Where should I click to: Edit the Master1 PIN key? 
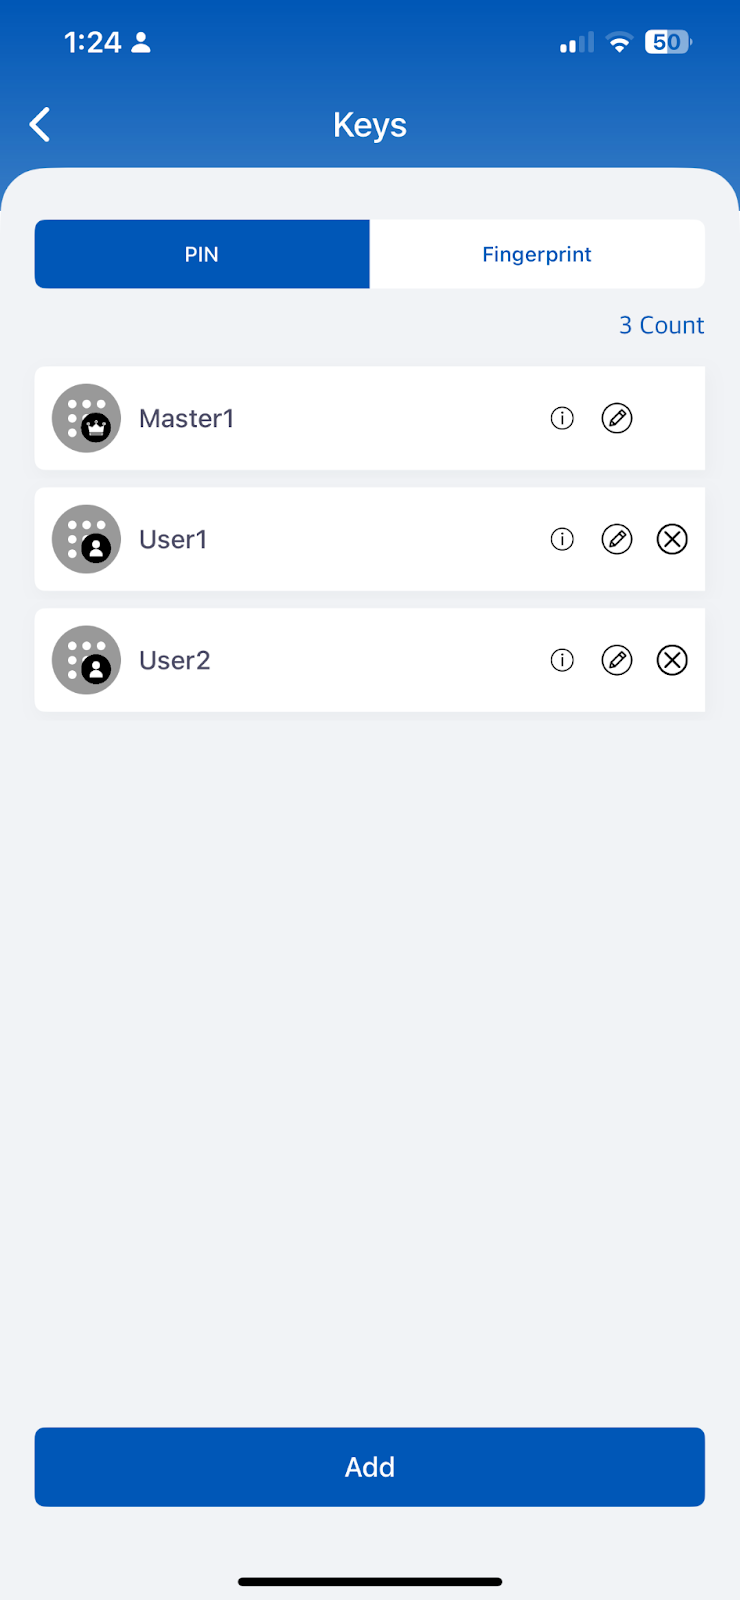(x=617, y=418)
